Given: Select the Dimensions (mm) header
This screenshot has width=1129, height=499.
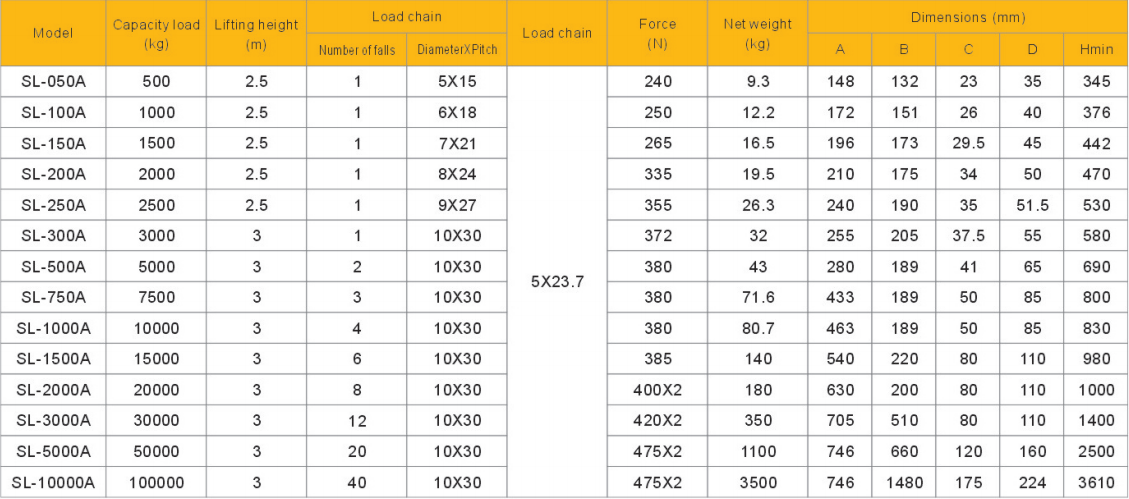Looking at the screenshot, I should pyautogui.click(x=968, y=17).
